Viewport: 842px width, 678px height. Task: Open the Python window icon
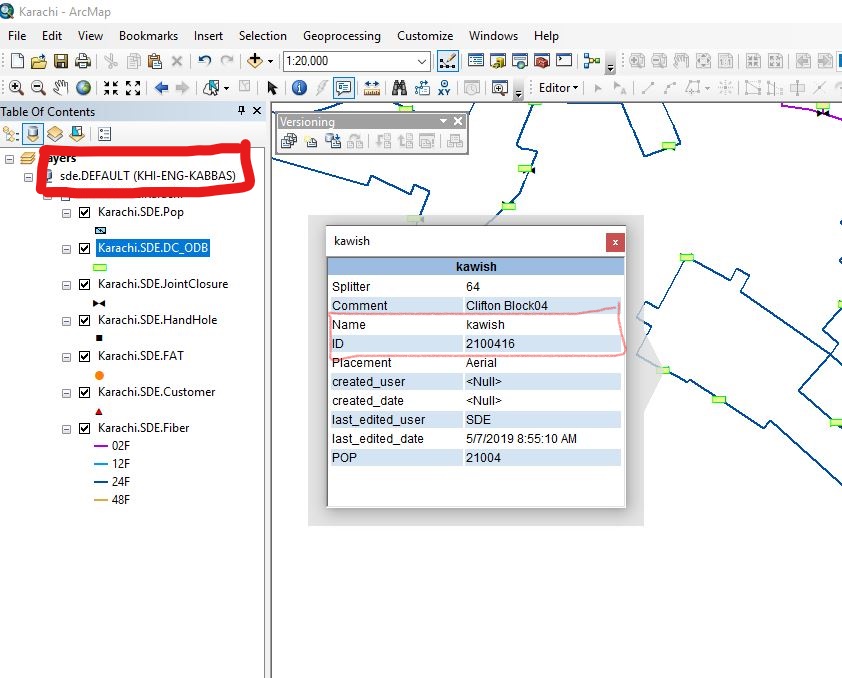point(564,61)
